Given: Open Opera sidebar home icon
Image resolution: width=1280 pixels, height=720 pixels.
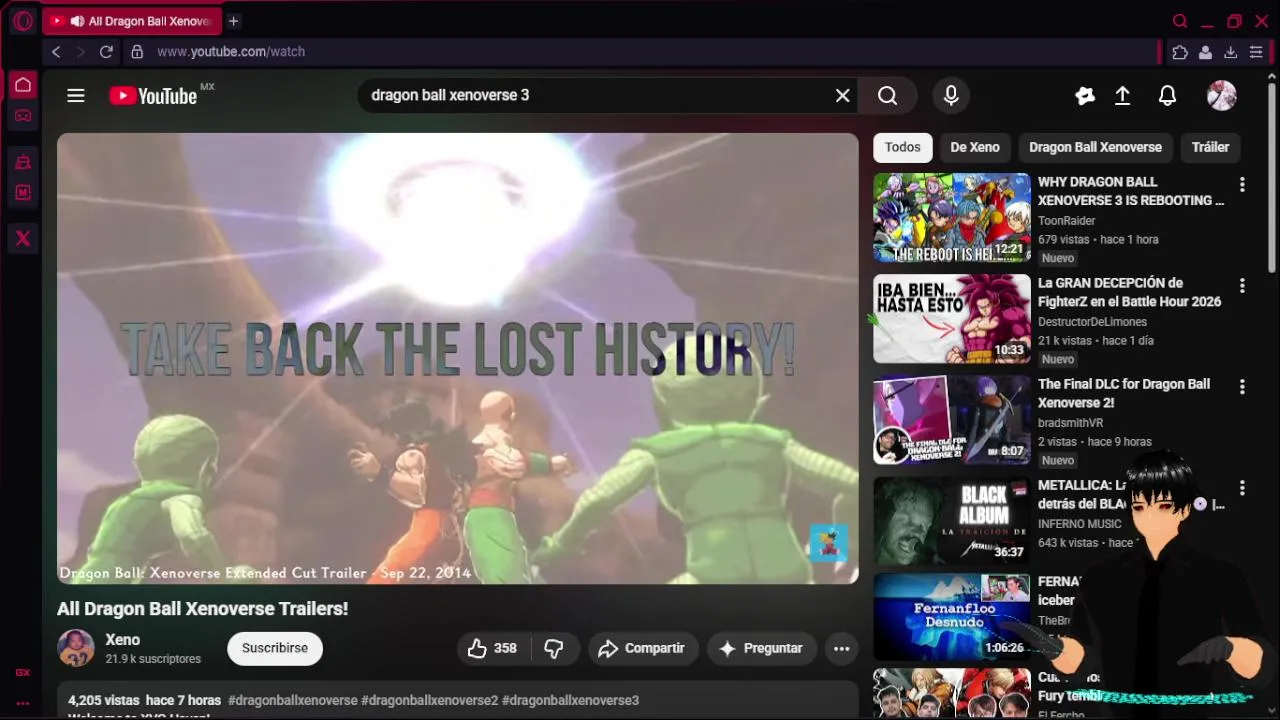Looking at the screenshot, I should [x=23, y=85].
